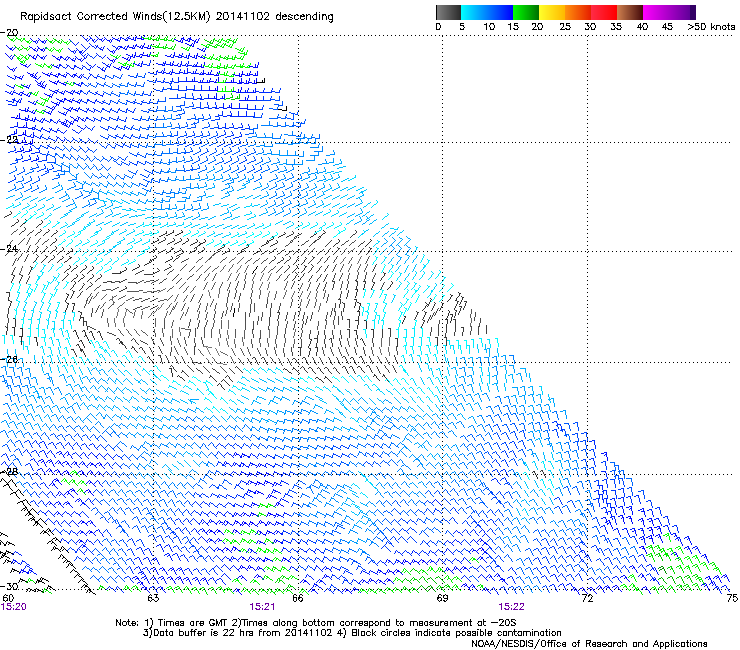Image resolution: width=740 pixels, height=650 pixels.
Task: Click the note line 'Times are GMT'
Action: coord(190,623)
